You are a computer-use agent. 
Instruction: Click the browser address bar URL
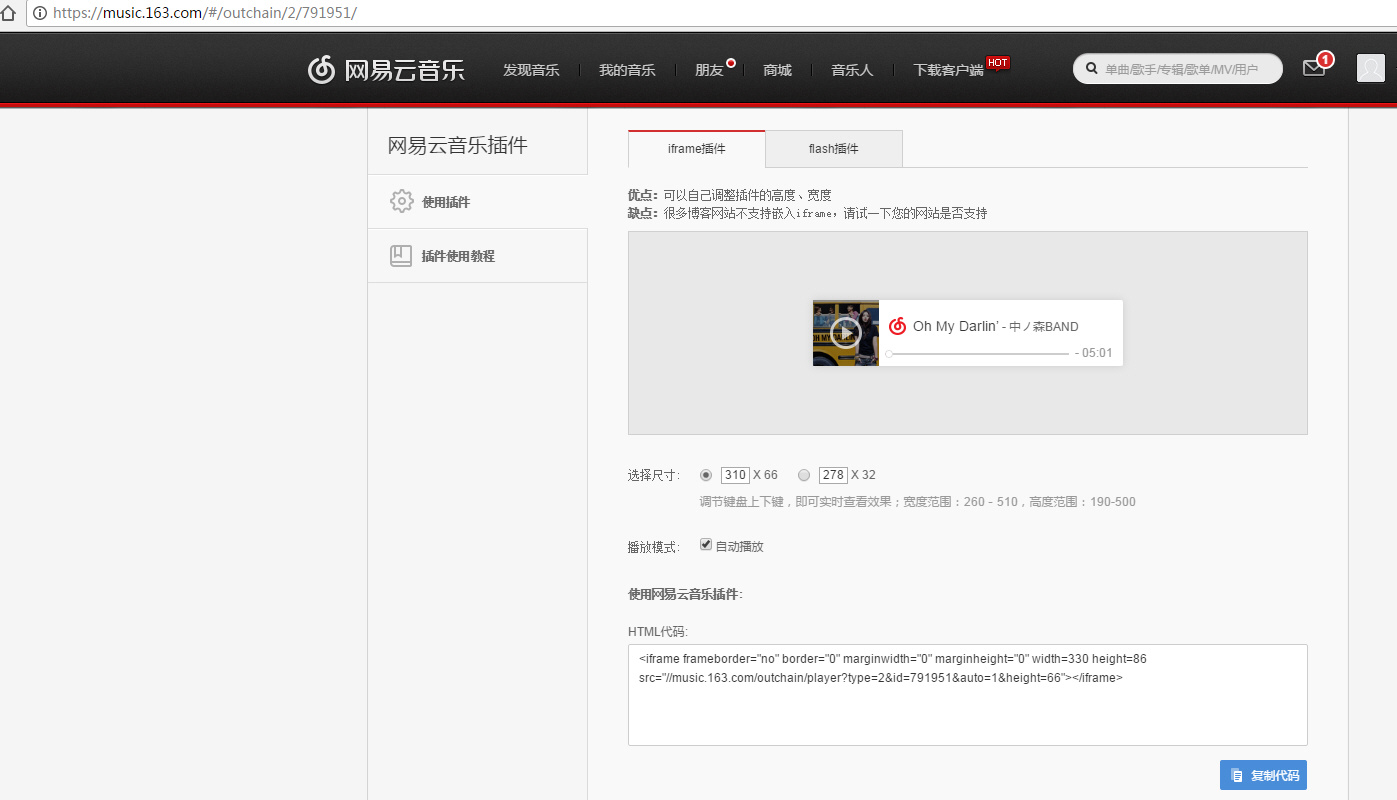click(x=205, y=13)
